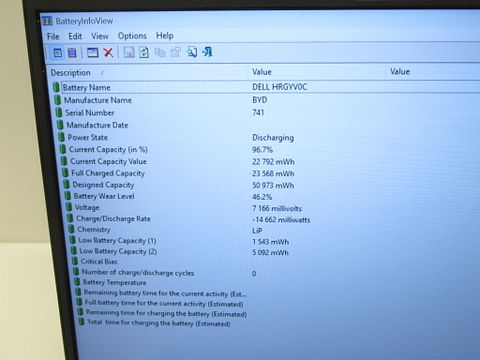
Task: Open the File menu
Action: tap(53, 36)
